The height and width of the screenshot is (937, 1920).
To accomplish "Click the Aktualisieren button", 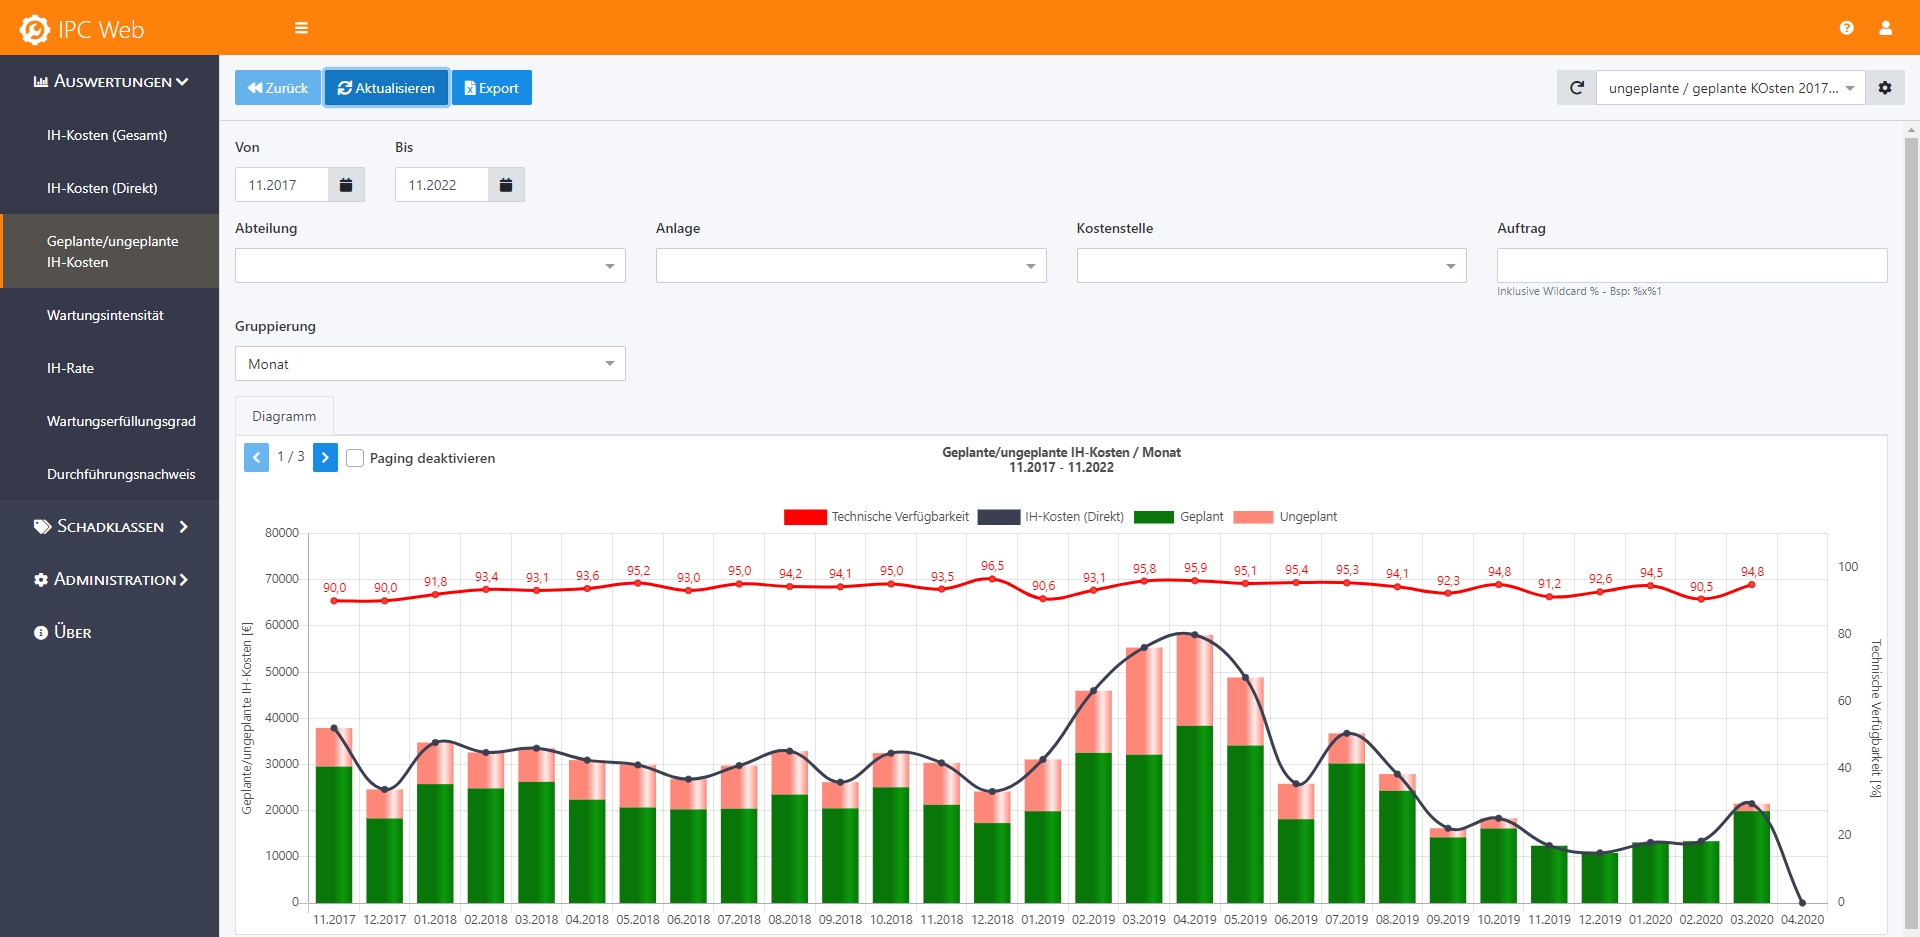I will pos(386,88).
